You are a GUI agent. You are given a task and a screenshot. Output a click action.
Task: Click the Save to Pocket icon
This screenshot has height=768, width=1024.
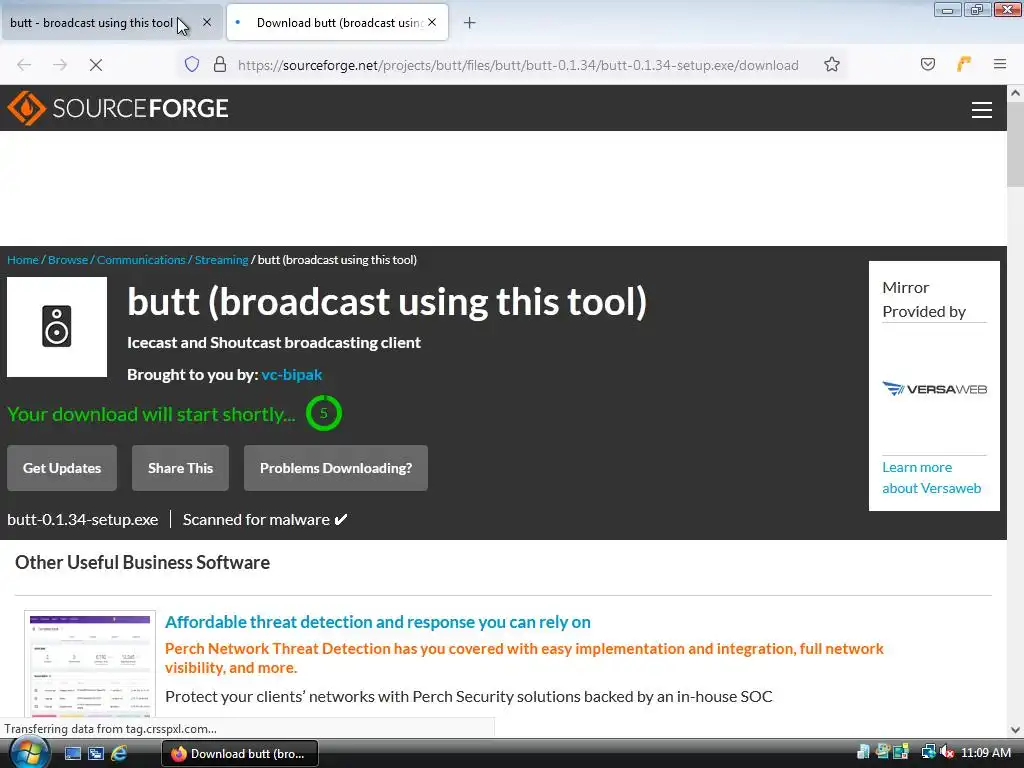(927, 64)
